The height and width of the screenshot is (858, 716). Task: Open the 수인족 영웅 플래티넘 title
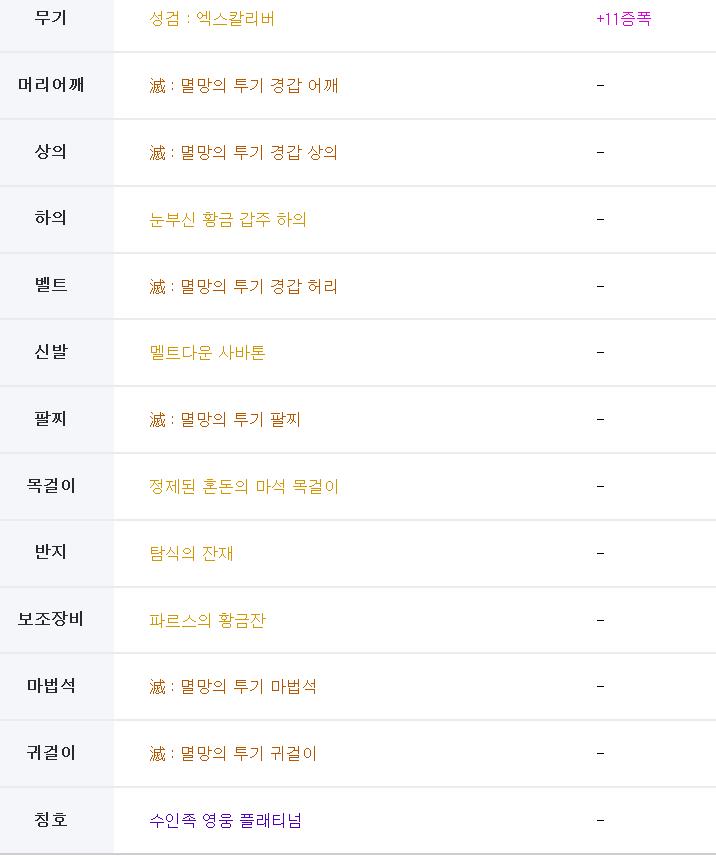(x=226, y=821)
